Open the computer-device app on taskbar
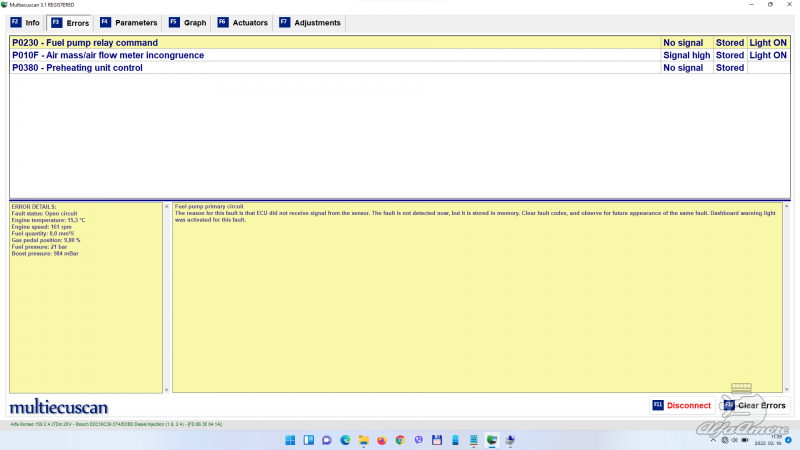This screenshot has width=800, height=450. pos(510,440)
